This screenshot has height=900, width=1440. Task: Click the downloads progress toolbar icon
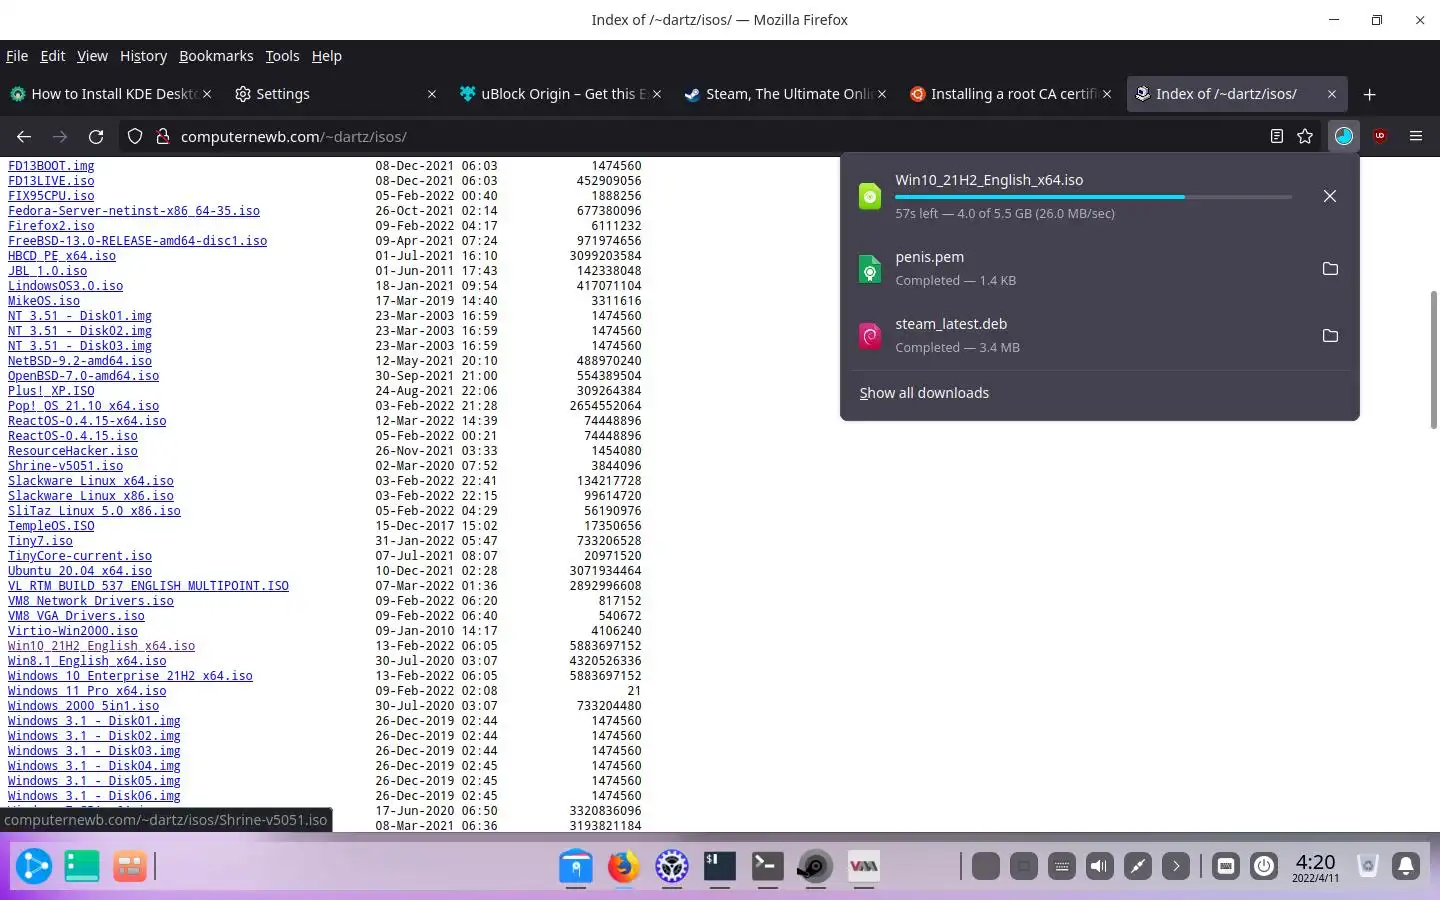pyautogui.click(x=1344, y=136)
